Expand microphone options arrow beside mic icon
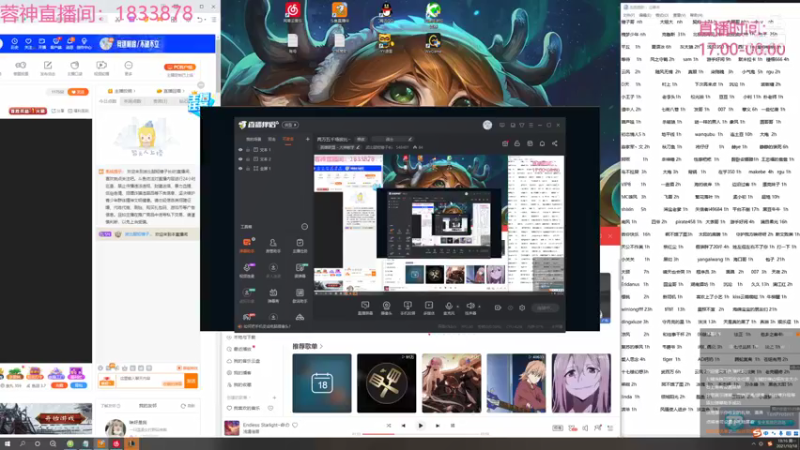Viewport: 800px width, 450px height. (x=458, y=306)
